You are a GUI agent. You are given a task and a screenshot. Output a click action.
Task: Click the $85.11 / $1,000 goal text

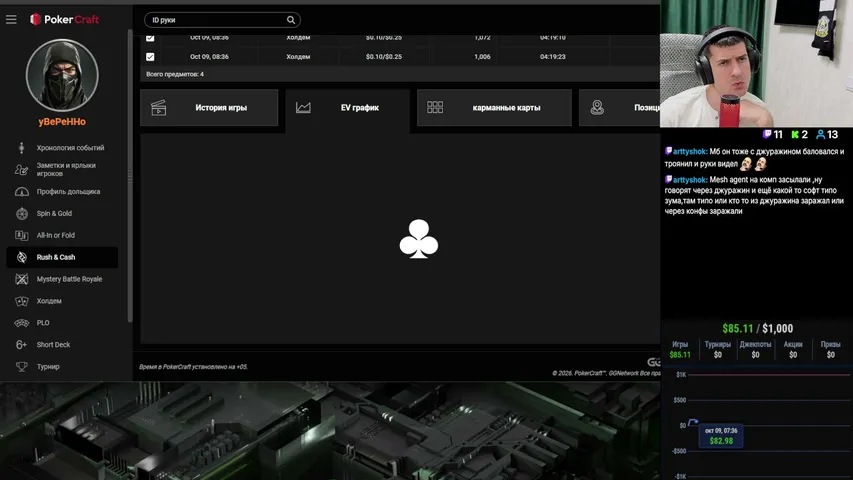pyautogui.click(x=757, y=328)
